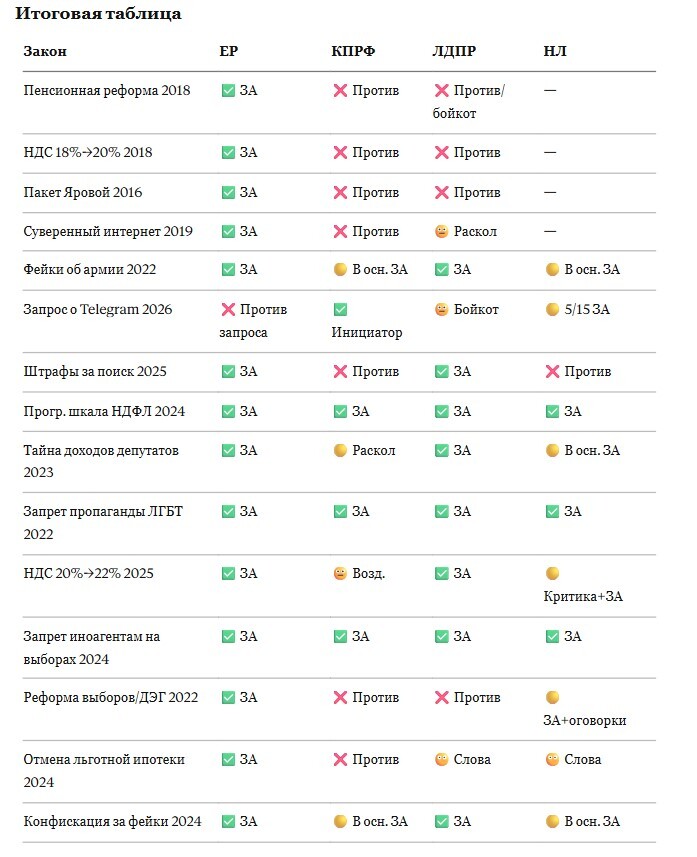Click ЛДПР green checkmark for Конфискация за фейки 2024
Image resolution: width=697 pixels, height=857 pixels.
442,822
